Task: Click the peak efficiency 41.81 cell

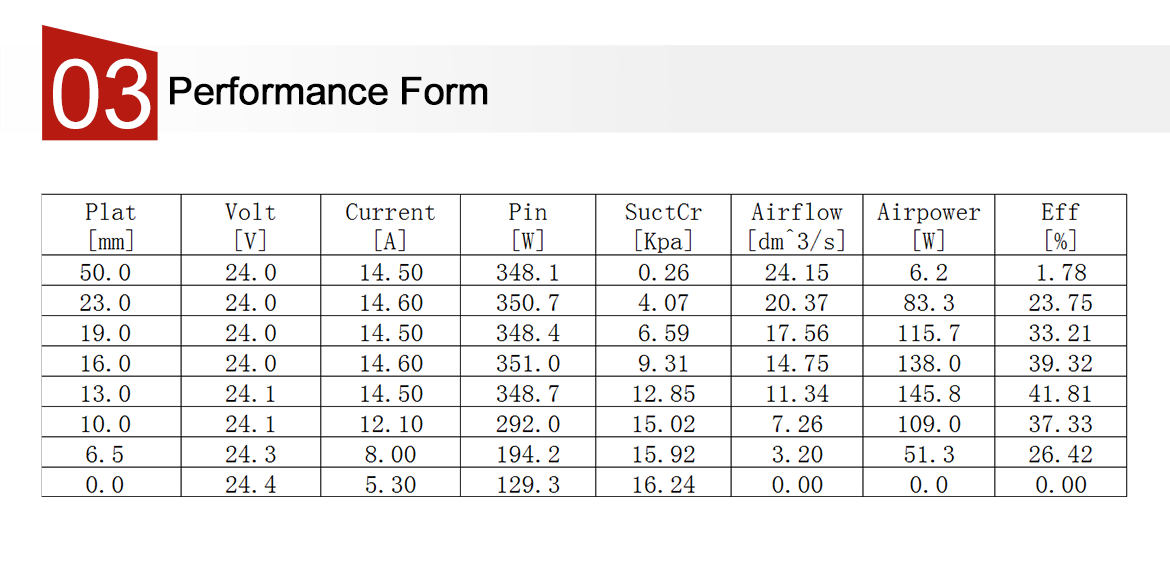Action: tap(1060, 394)
